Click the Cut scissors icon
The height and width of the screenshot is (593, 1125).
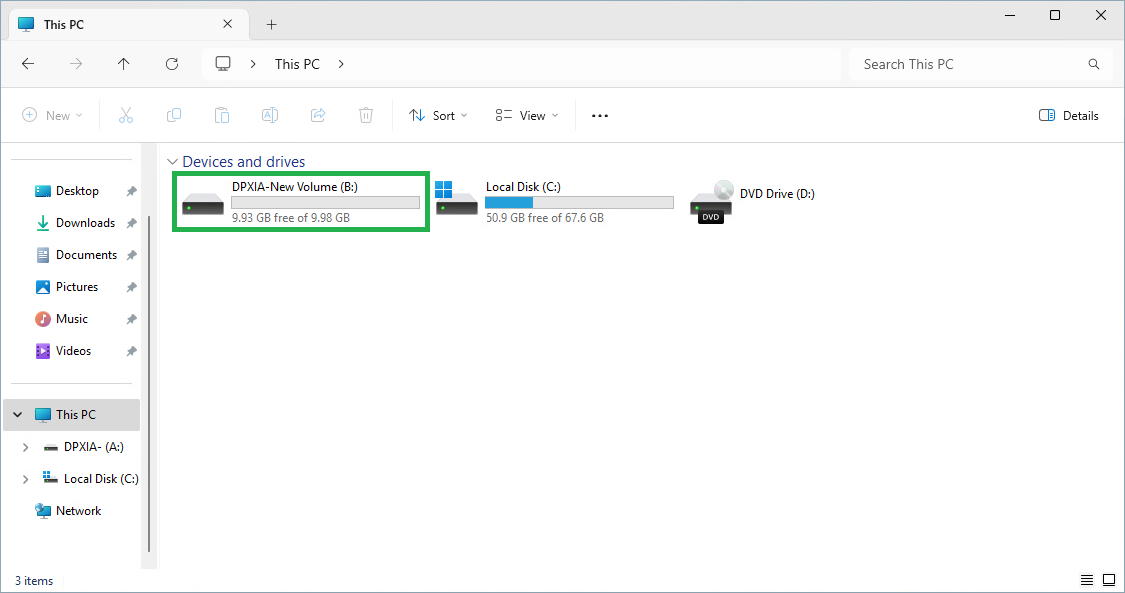tap(126, 116)
